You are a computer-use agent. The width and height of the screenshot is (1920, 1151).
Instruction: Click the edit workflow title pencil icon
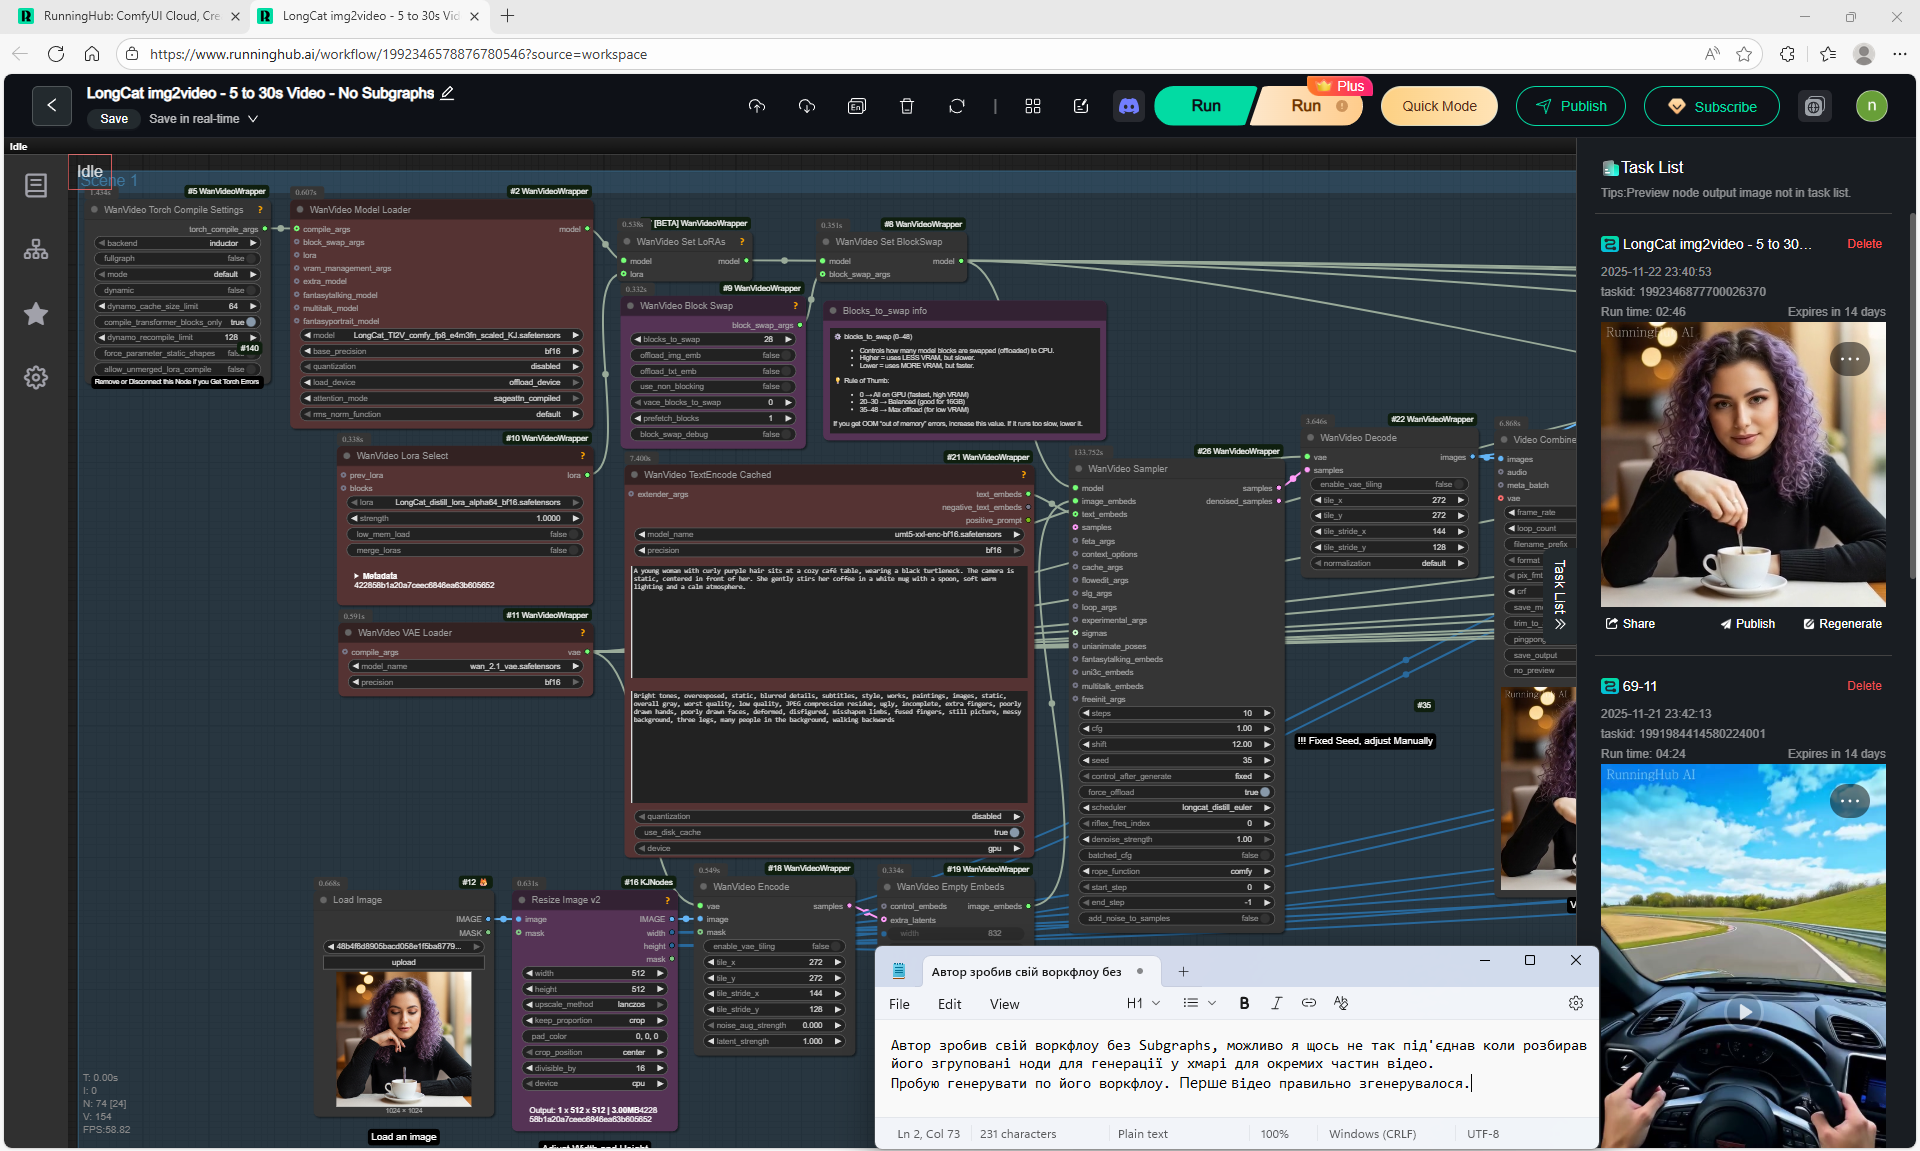point(447,93)
